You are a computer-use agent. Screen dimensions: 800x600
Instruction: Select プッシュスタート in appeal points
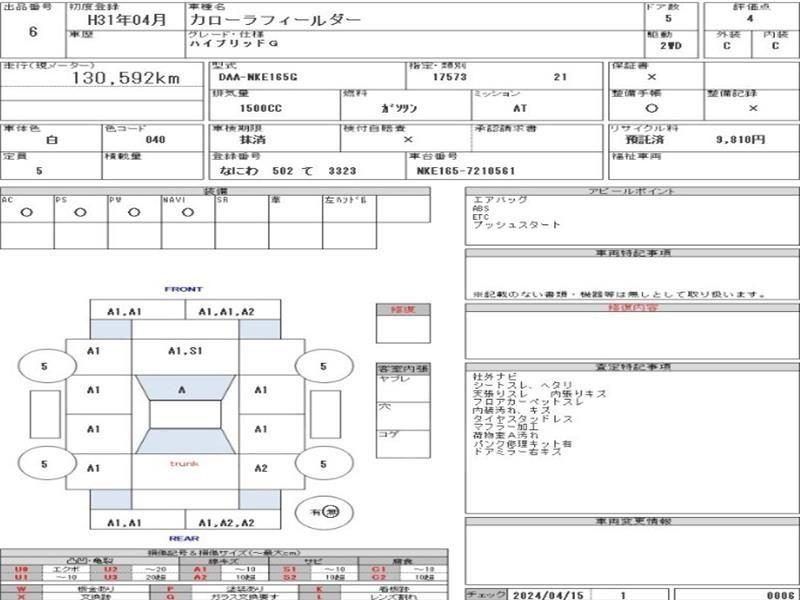tap(516, 224)
